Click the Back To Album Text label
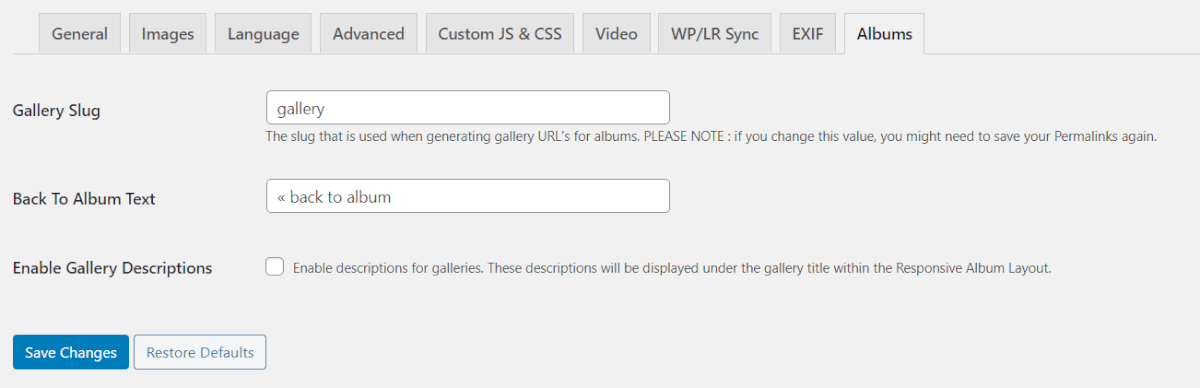This screenshot has height=388, width=1200. coord(84,199)
